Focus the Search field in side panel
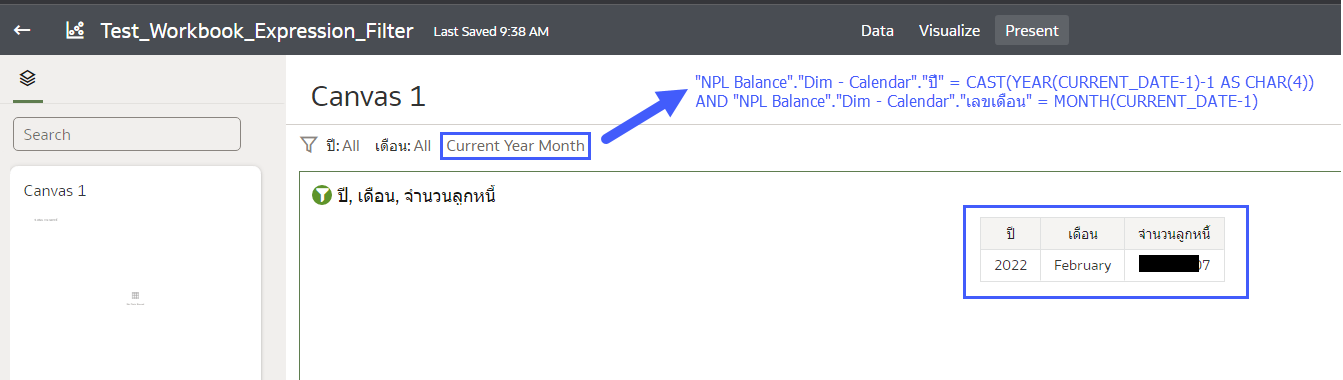The width and height of the screenshot is (1343, 380). (127, 134)
